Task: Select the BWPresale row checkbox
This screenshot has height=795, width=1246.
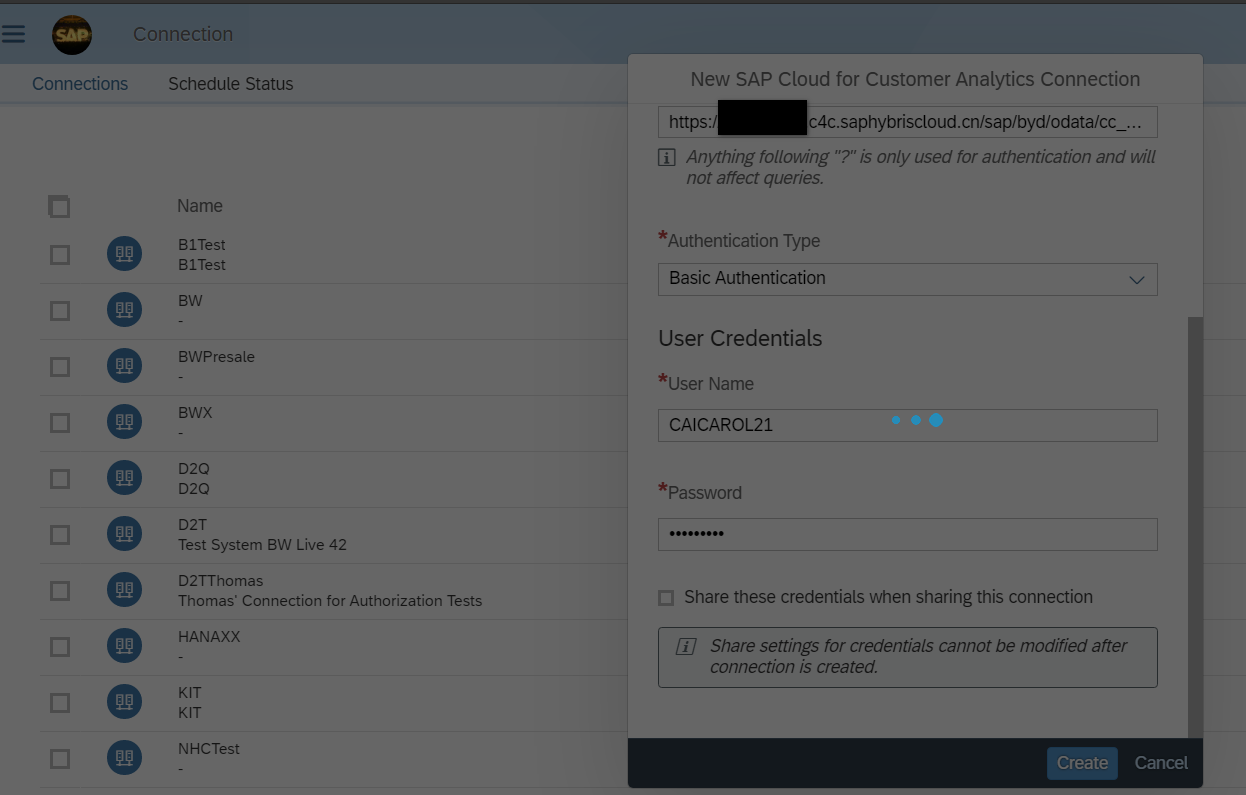Action: click(60, 367)
